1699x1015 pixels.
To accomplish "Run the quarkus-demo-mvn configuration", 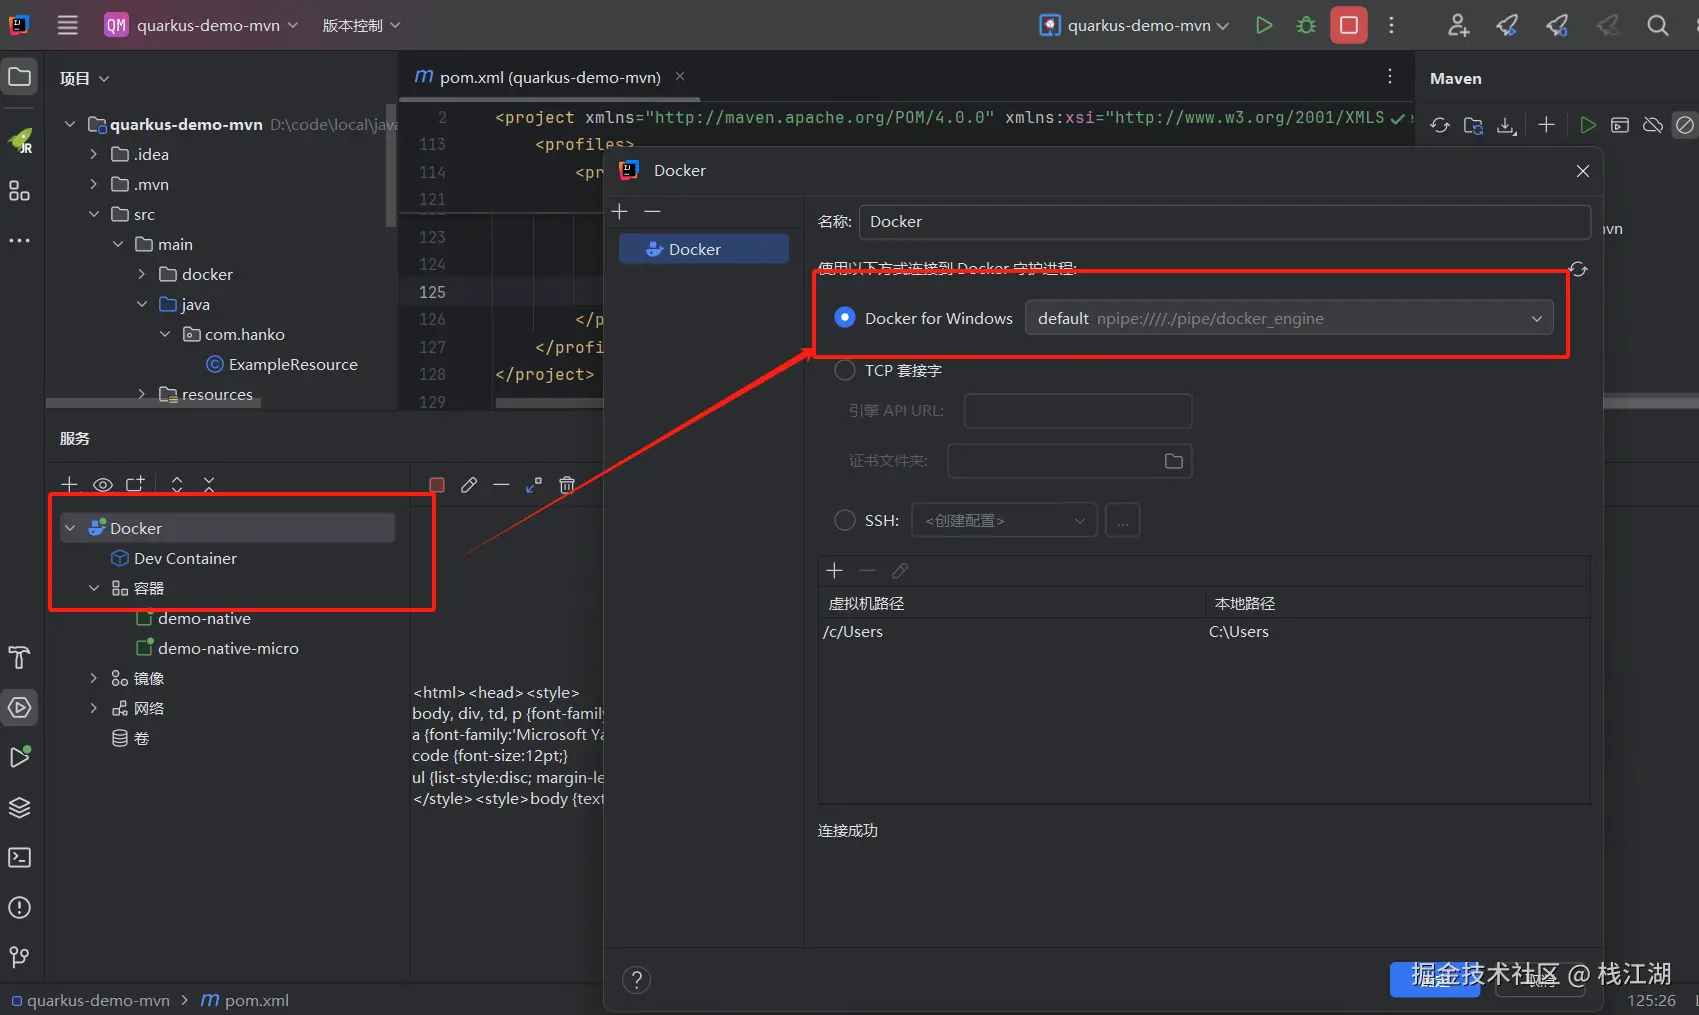I will click(1264, 25).
